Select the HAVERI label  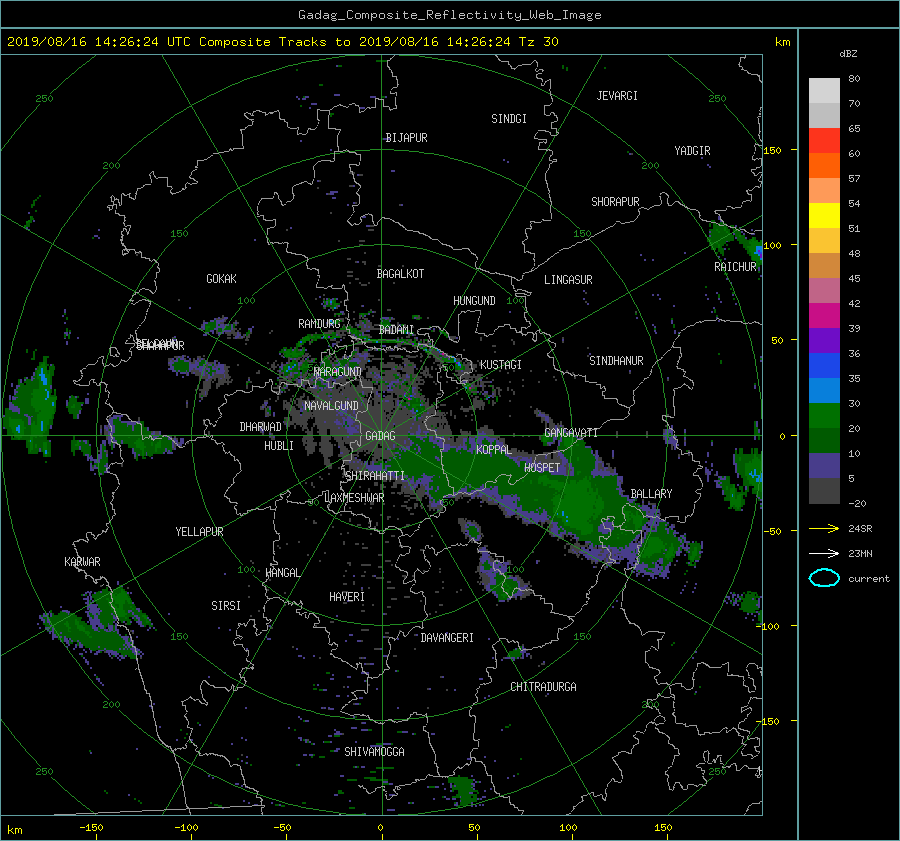(x=347, y=597)
